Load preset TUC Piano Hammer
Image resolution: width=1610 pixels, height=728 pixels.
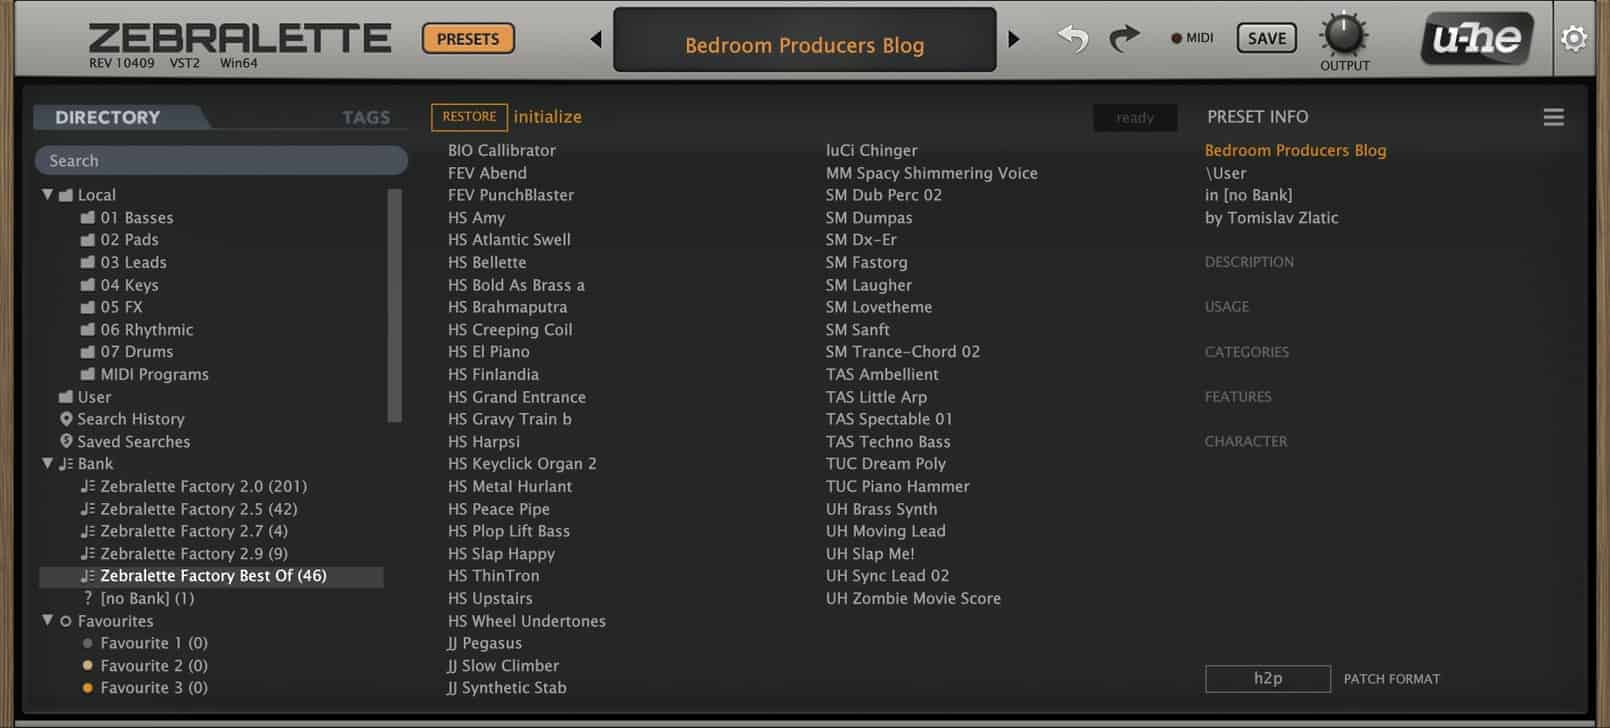897,486
